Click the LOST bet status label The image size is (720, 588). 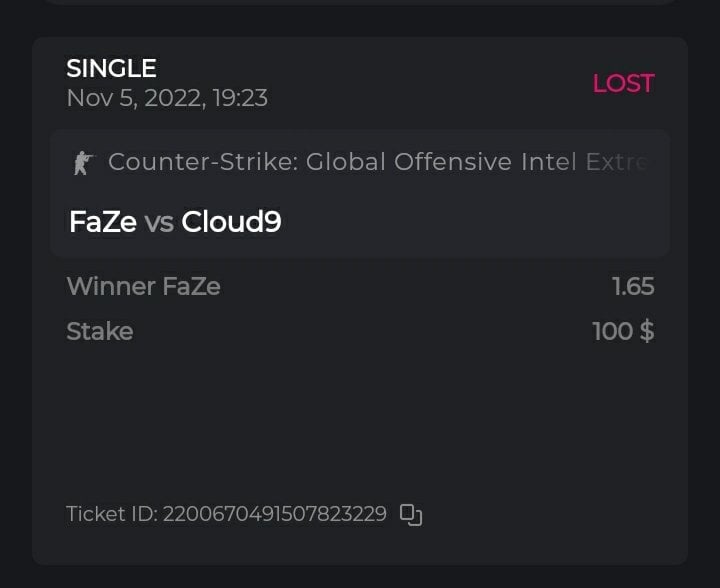(x=623, y=84)
